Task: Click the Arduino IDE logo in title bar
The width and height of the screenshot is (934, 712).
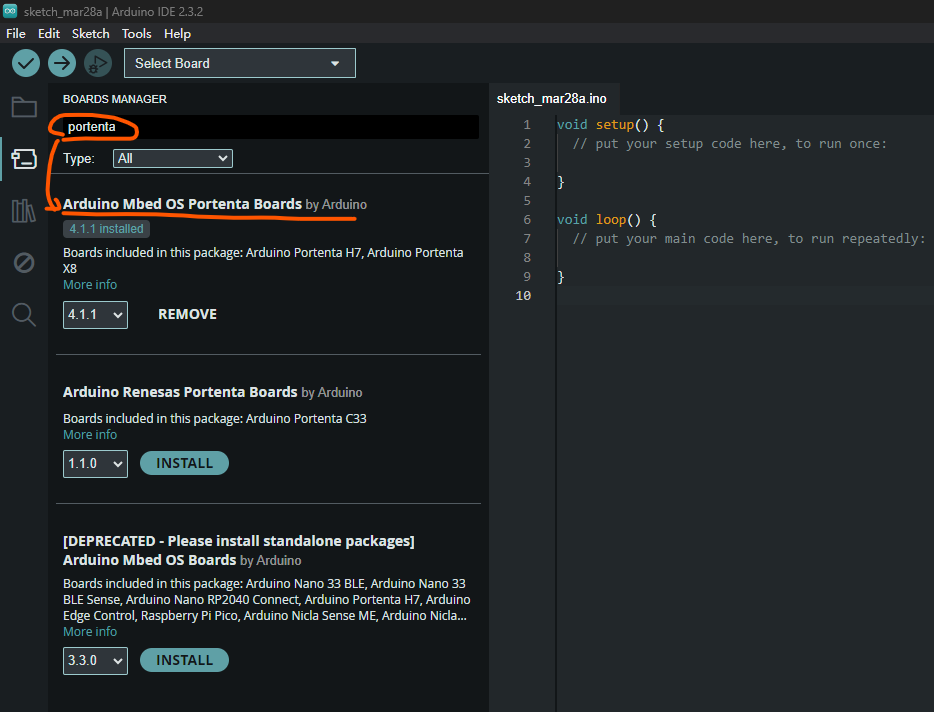Action: point(10,10)
